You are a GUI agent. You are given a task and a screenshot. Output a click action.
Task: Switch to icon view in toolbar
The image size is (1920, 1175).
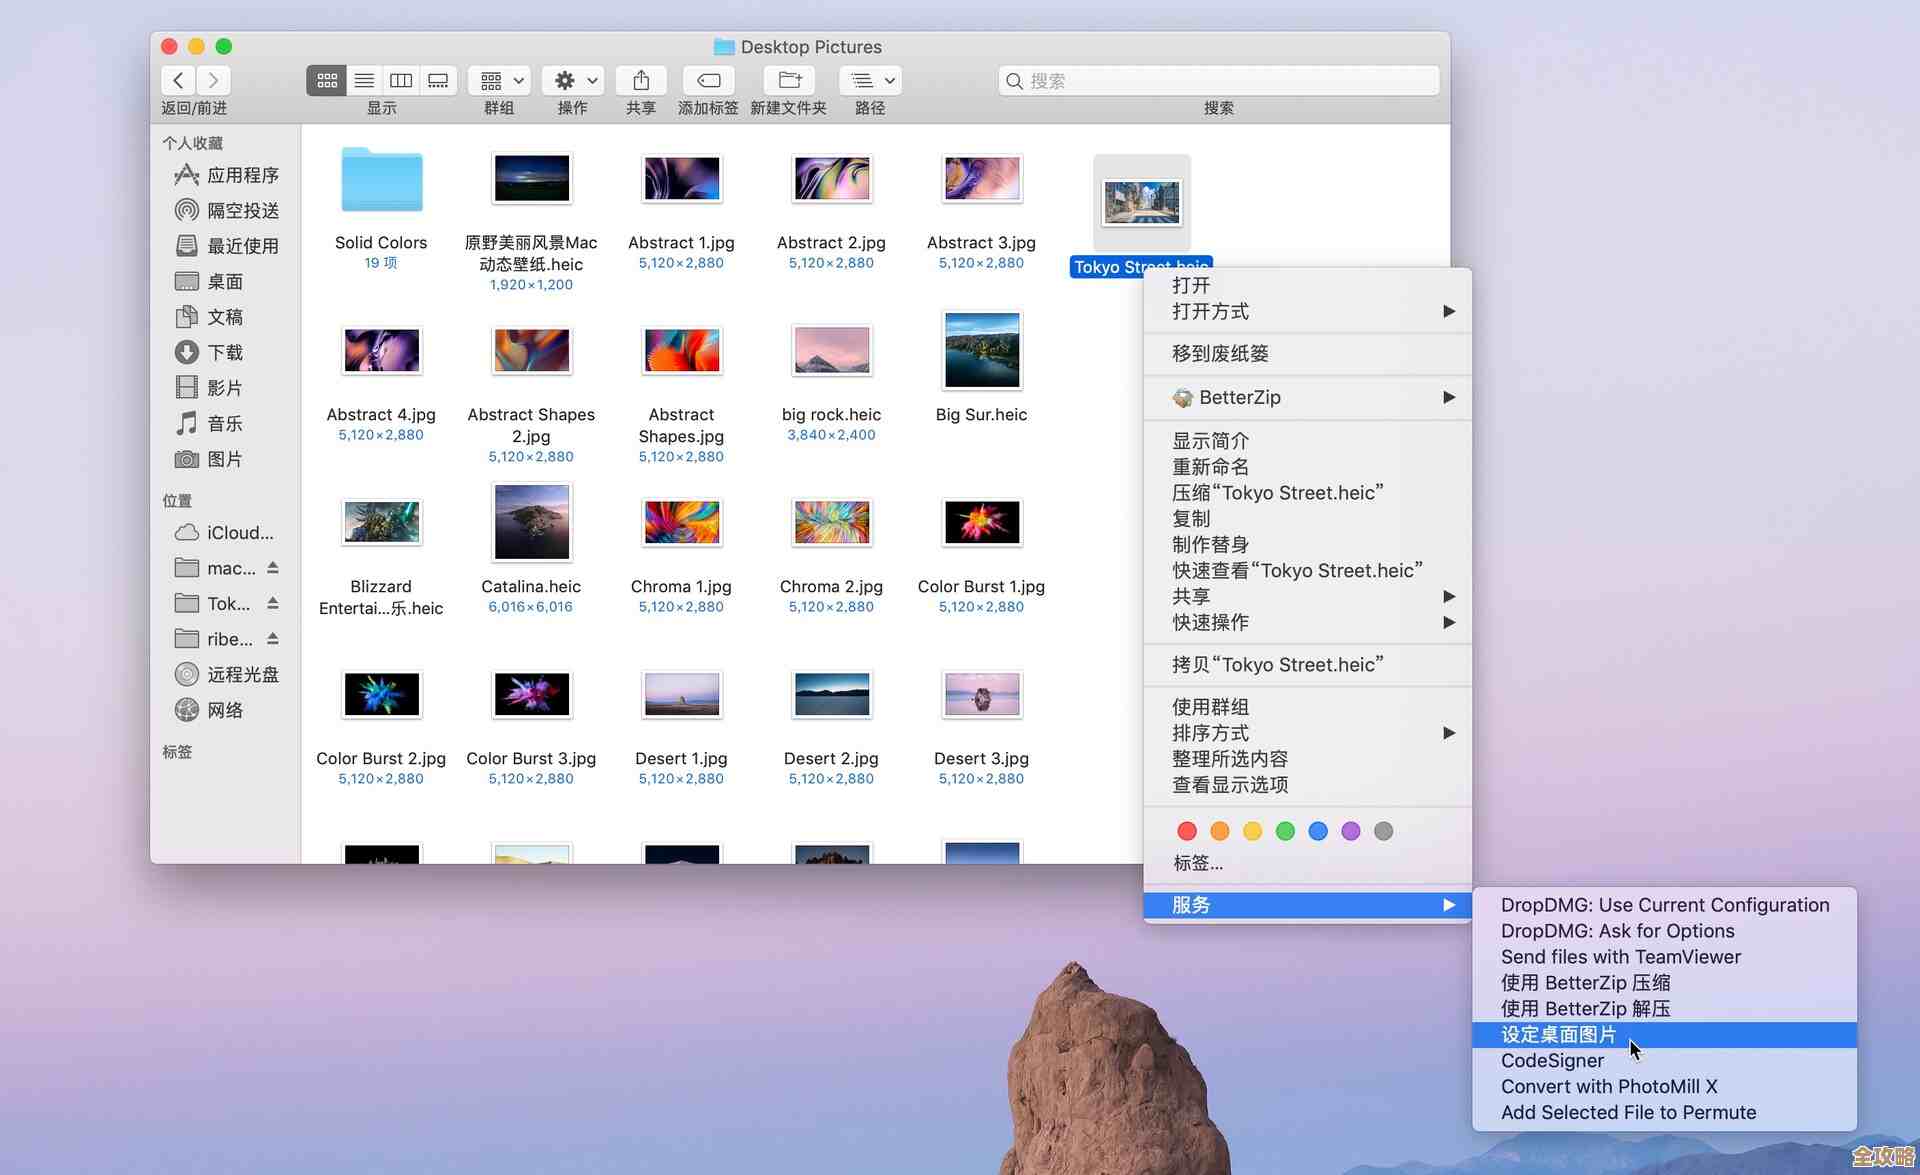(x=327, y=80)
